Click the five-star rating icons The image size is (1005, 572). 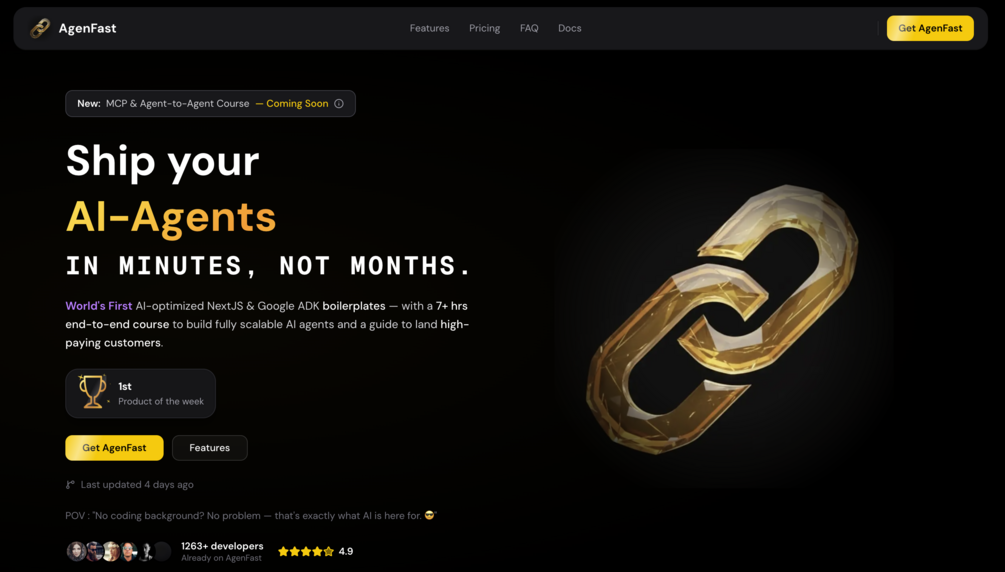[306, 551]
